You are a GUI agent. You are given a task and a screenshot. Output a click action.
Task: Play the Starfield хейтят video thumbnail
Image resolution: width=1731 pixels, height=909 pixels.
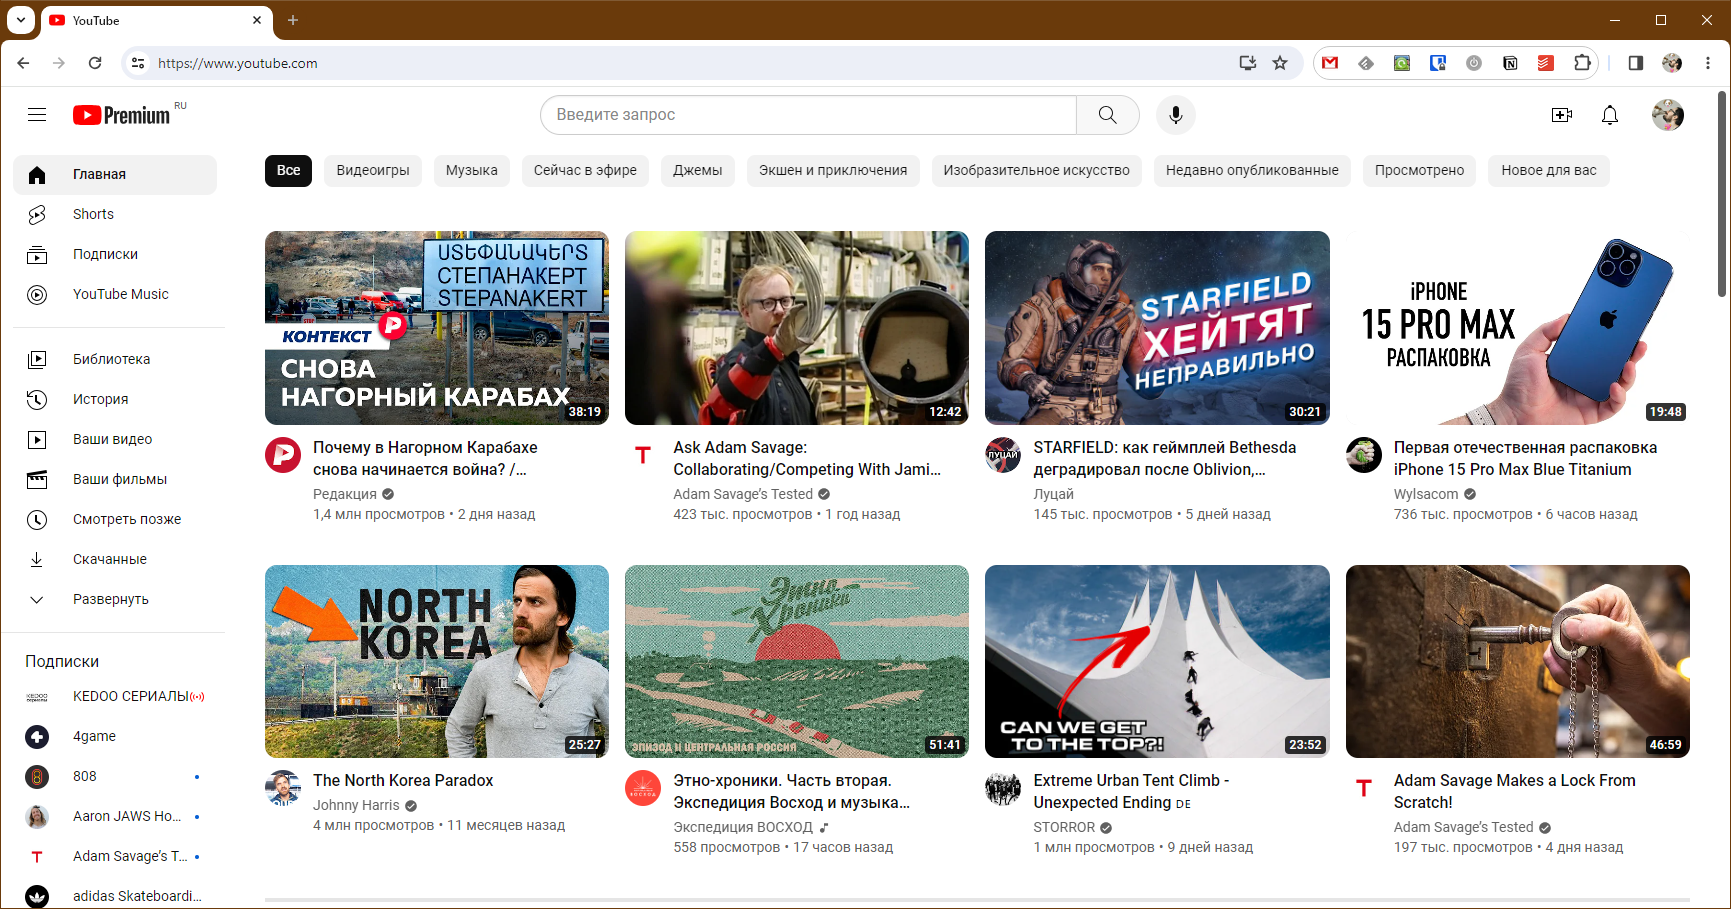[1157, 328]
